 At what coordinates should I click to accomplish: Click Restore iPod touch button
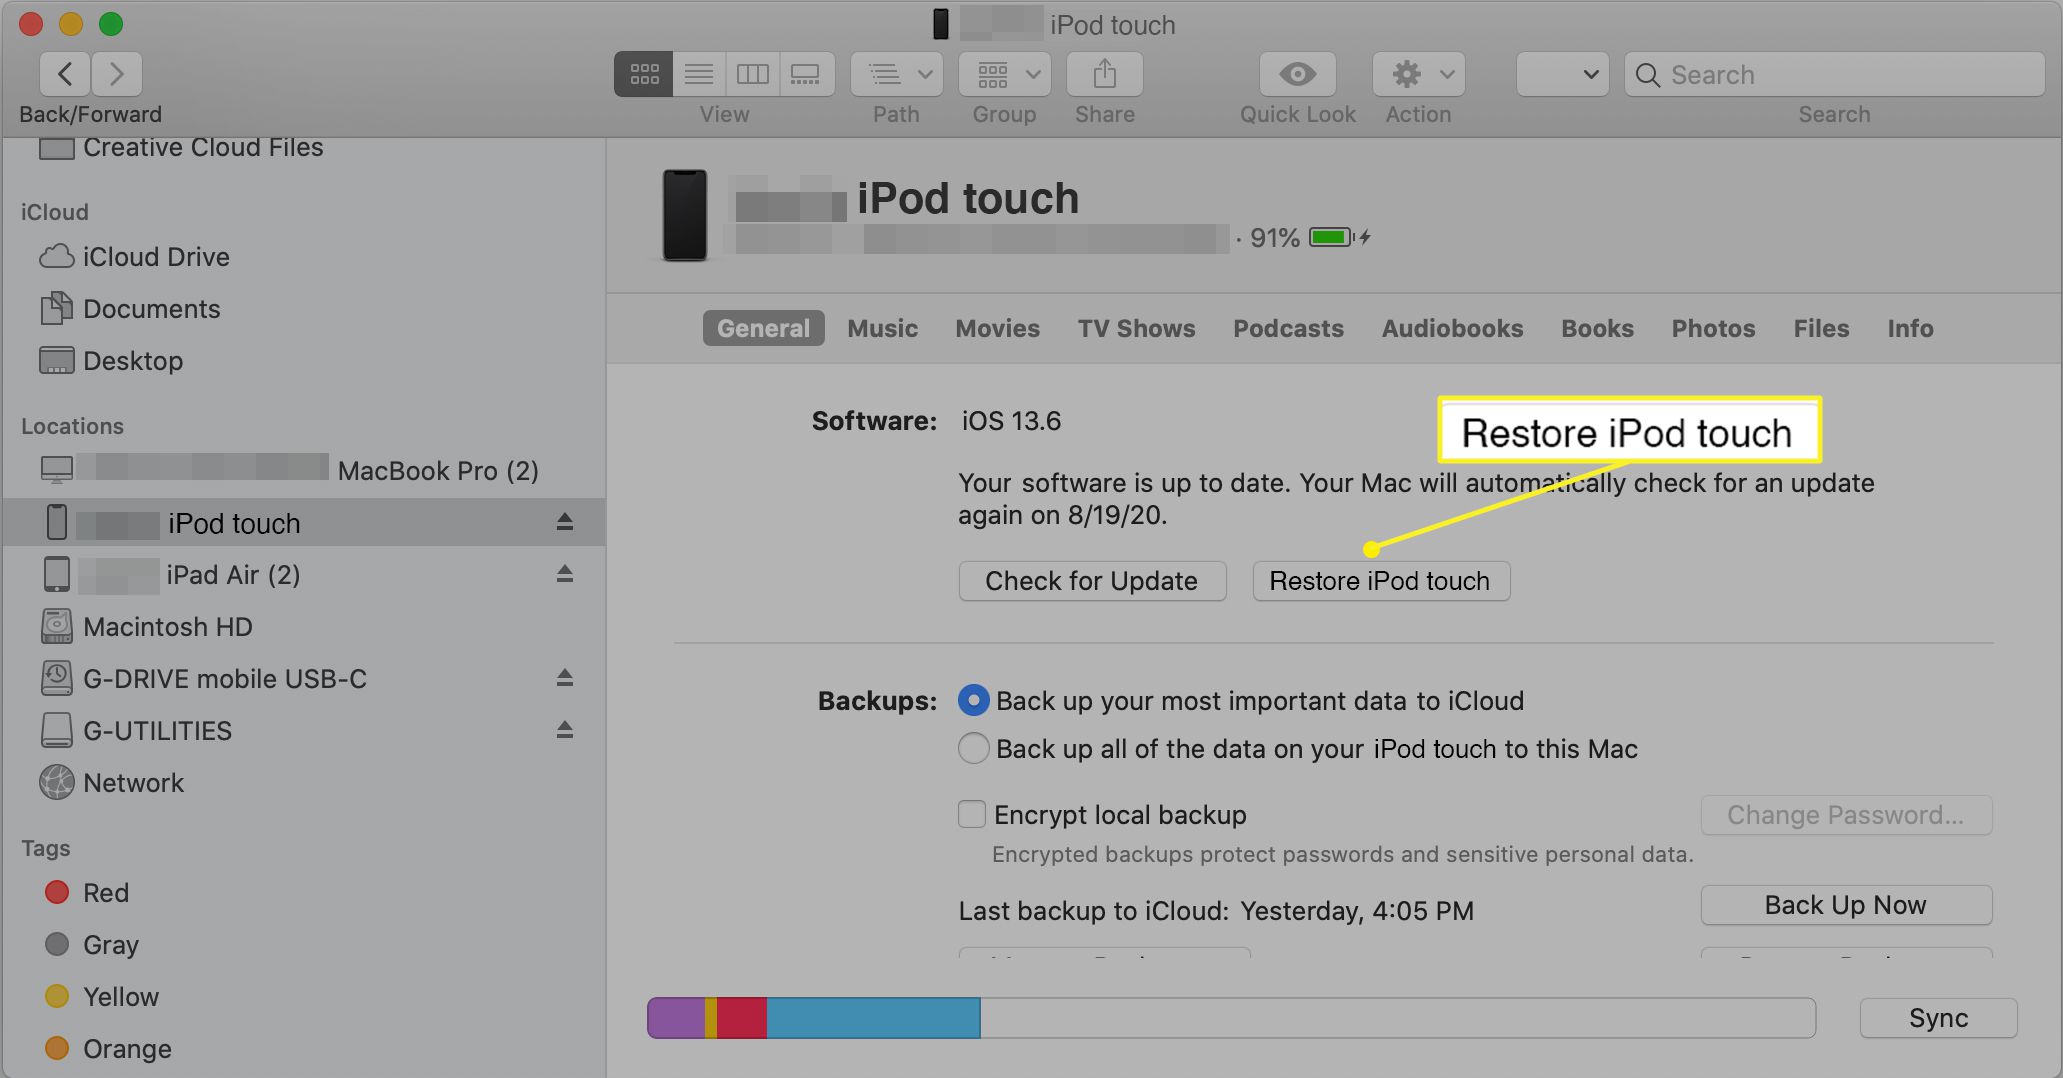click(1381, 581)
